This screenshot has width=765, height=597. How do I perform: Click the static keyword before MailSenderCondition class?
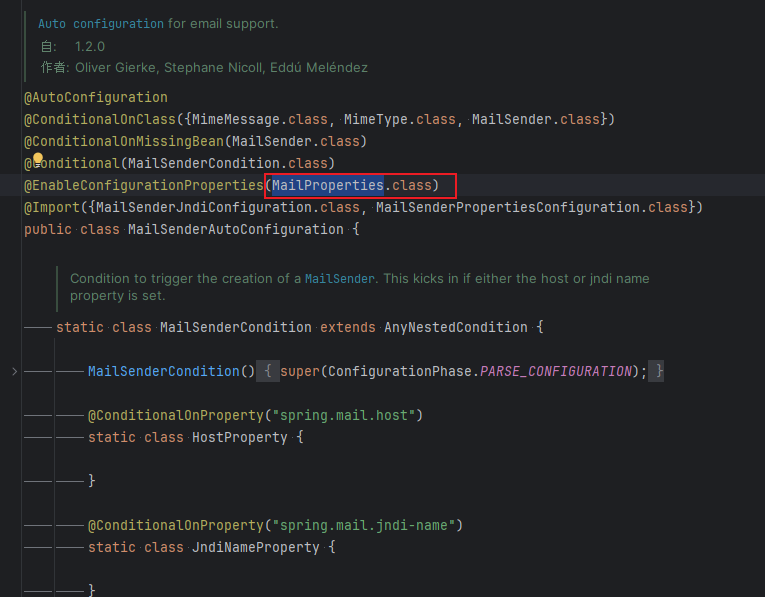80,327
